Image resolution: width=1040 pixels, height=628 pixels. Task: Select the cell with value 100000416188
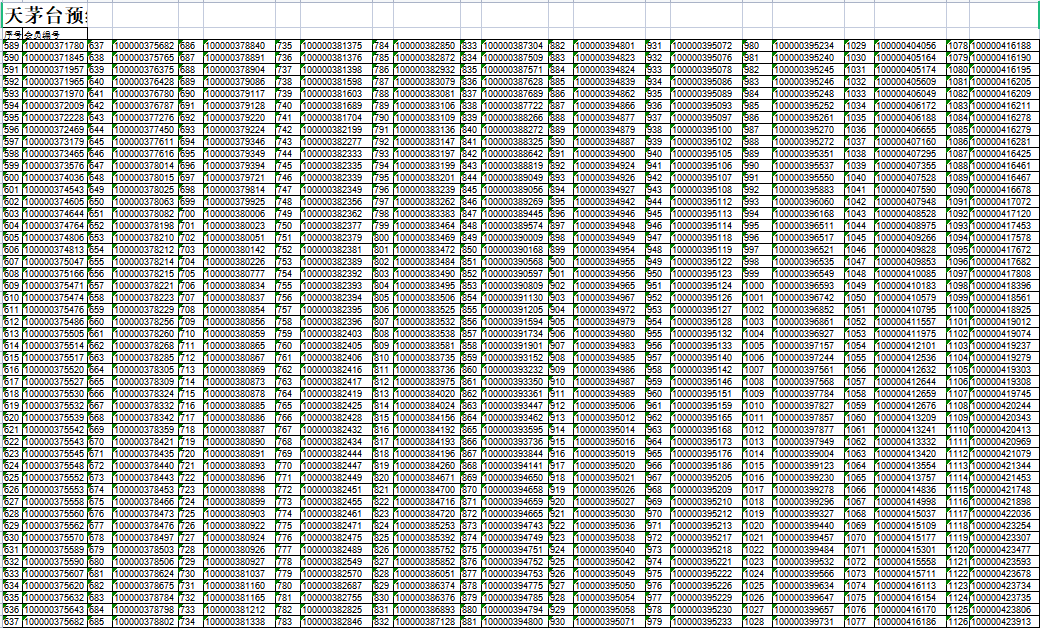tap(1003, 46)
